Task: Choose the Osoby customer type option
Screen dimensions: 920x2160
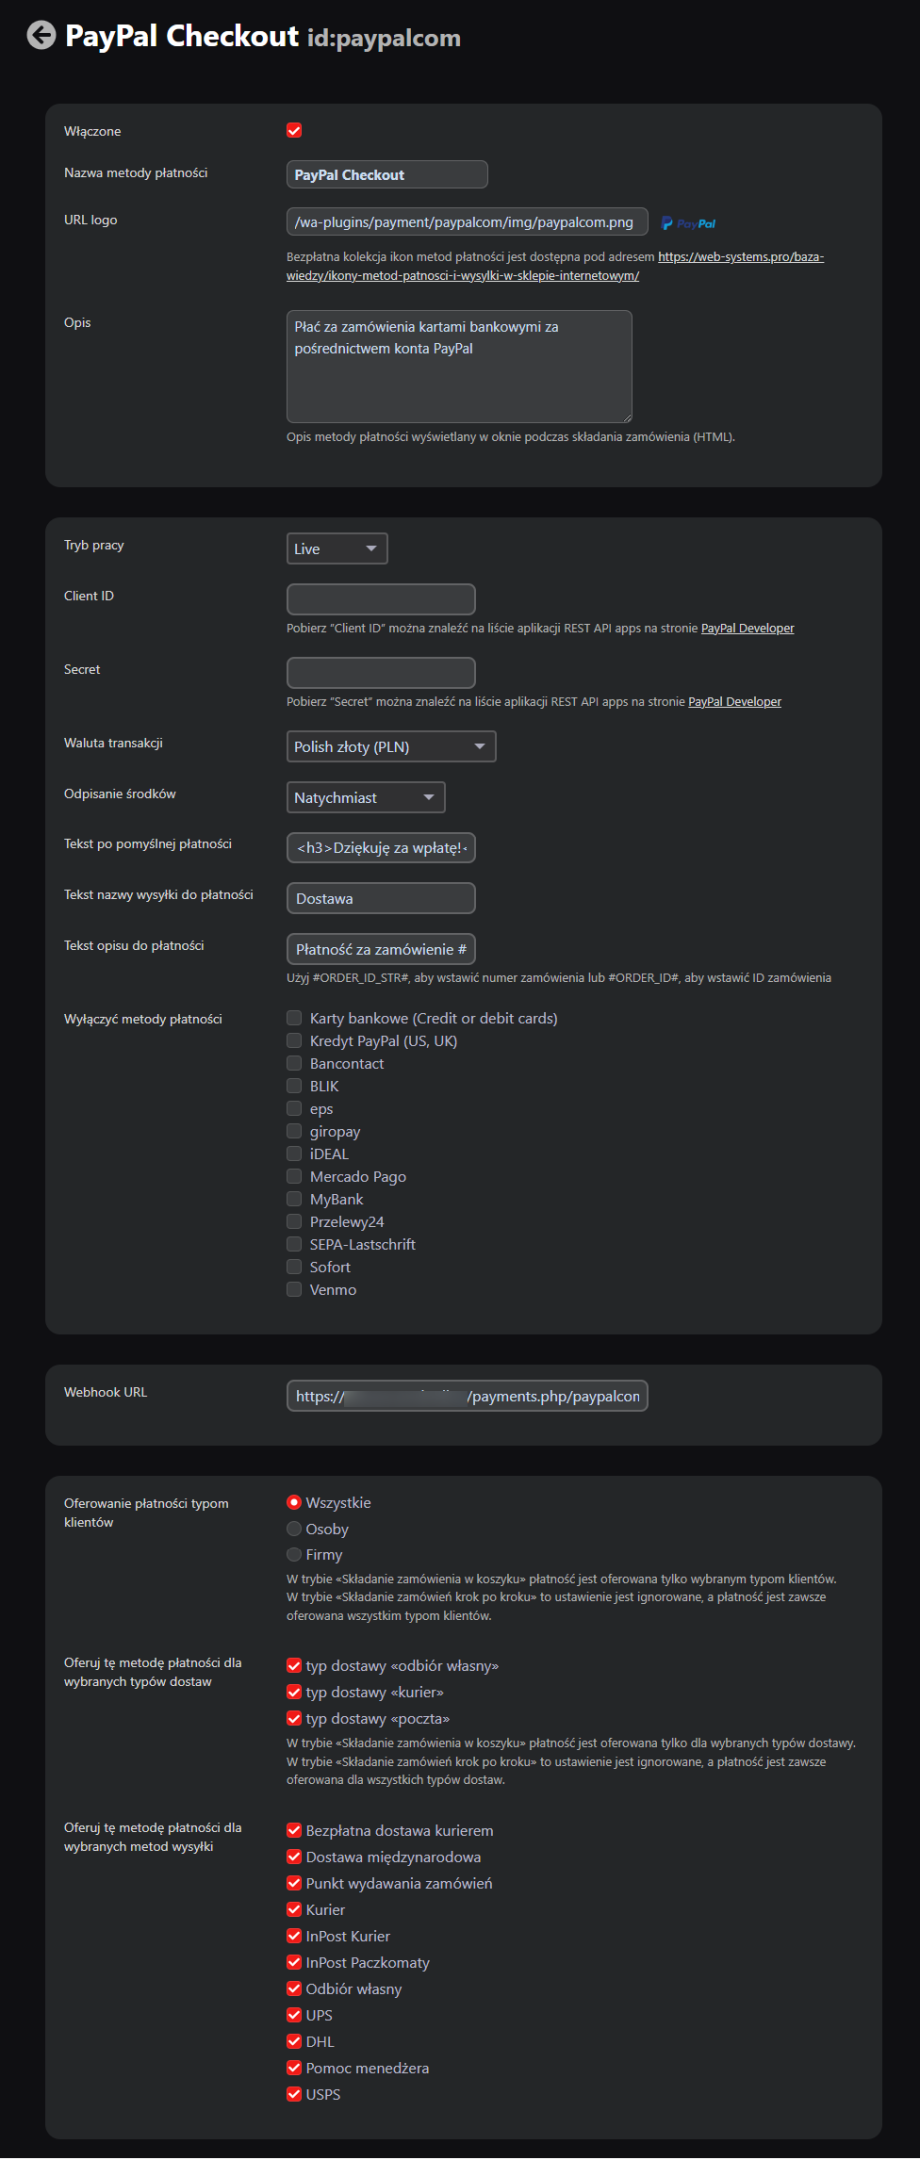Action: (294, 1528)
